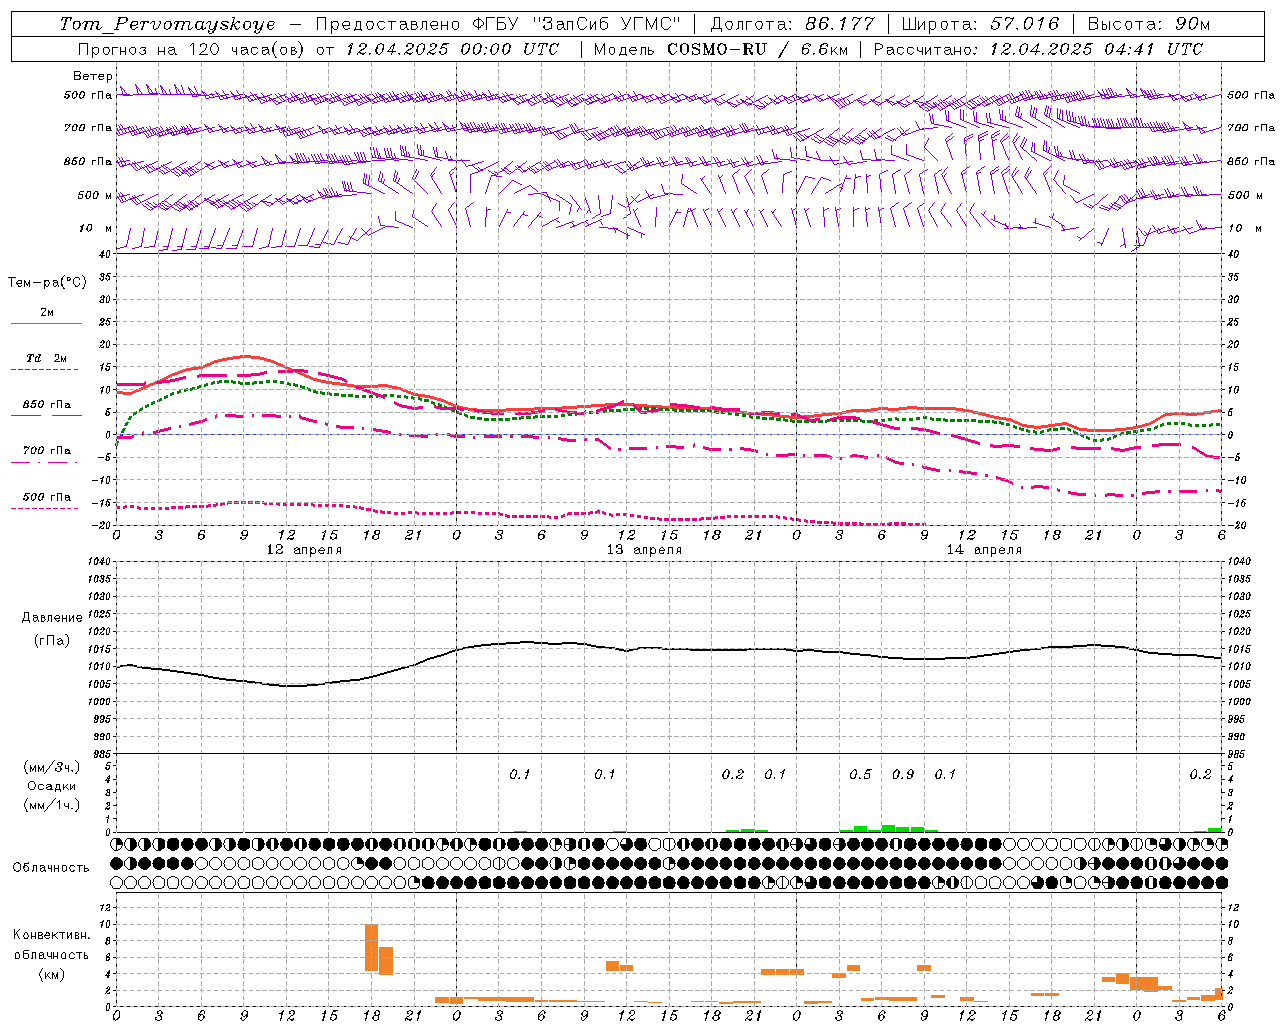Click the 14 апреля date label
Viewport: 1280px width, 1024px height.
(984, 550)
